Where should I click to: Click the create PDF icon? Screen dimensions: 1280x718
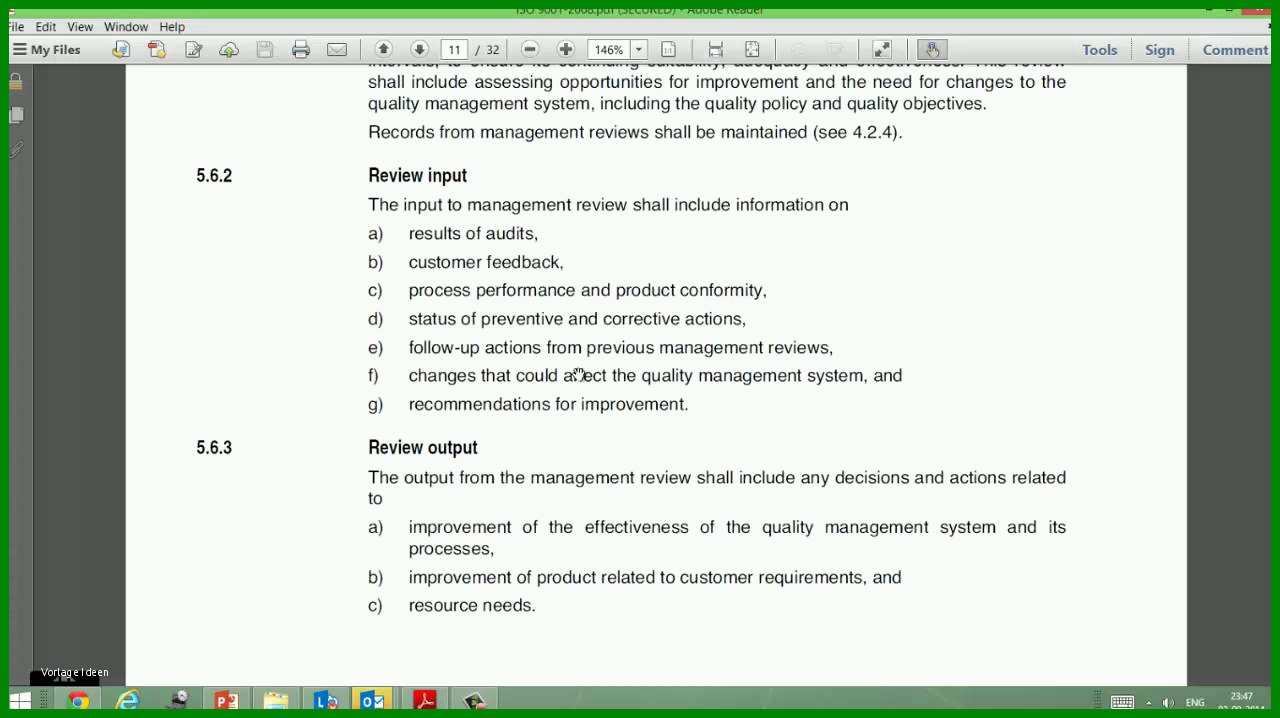[x=157, y=49]
